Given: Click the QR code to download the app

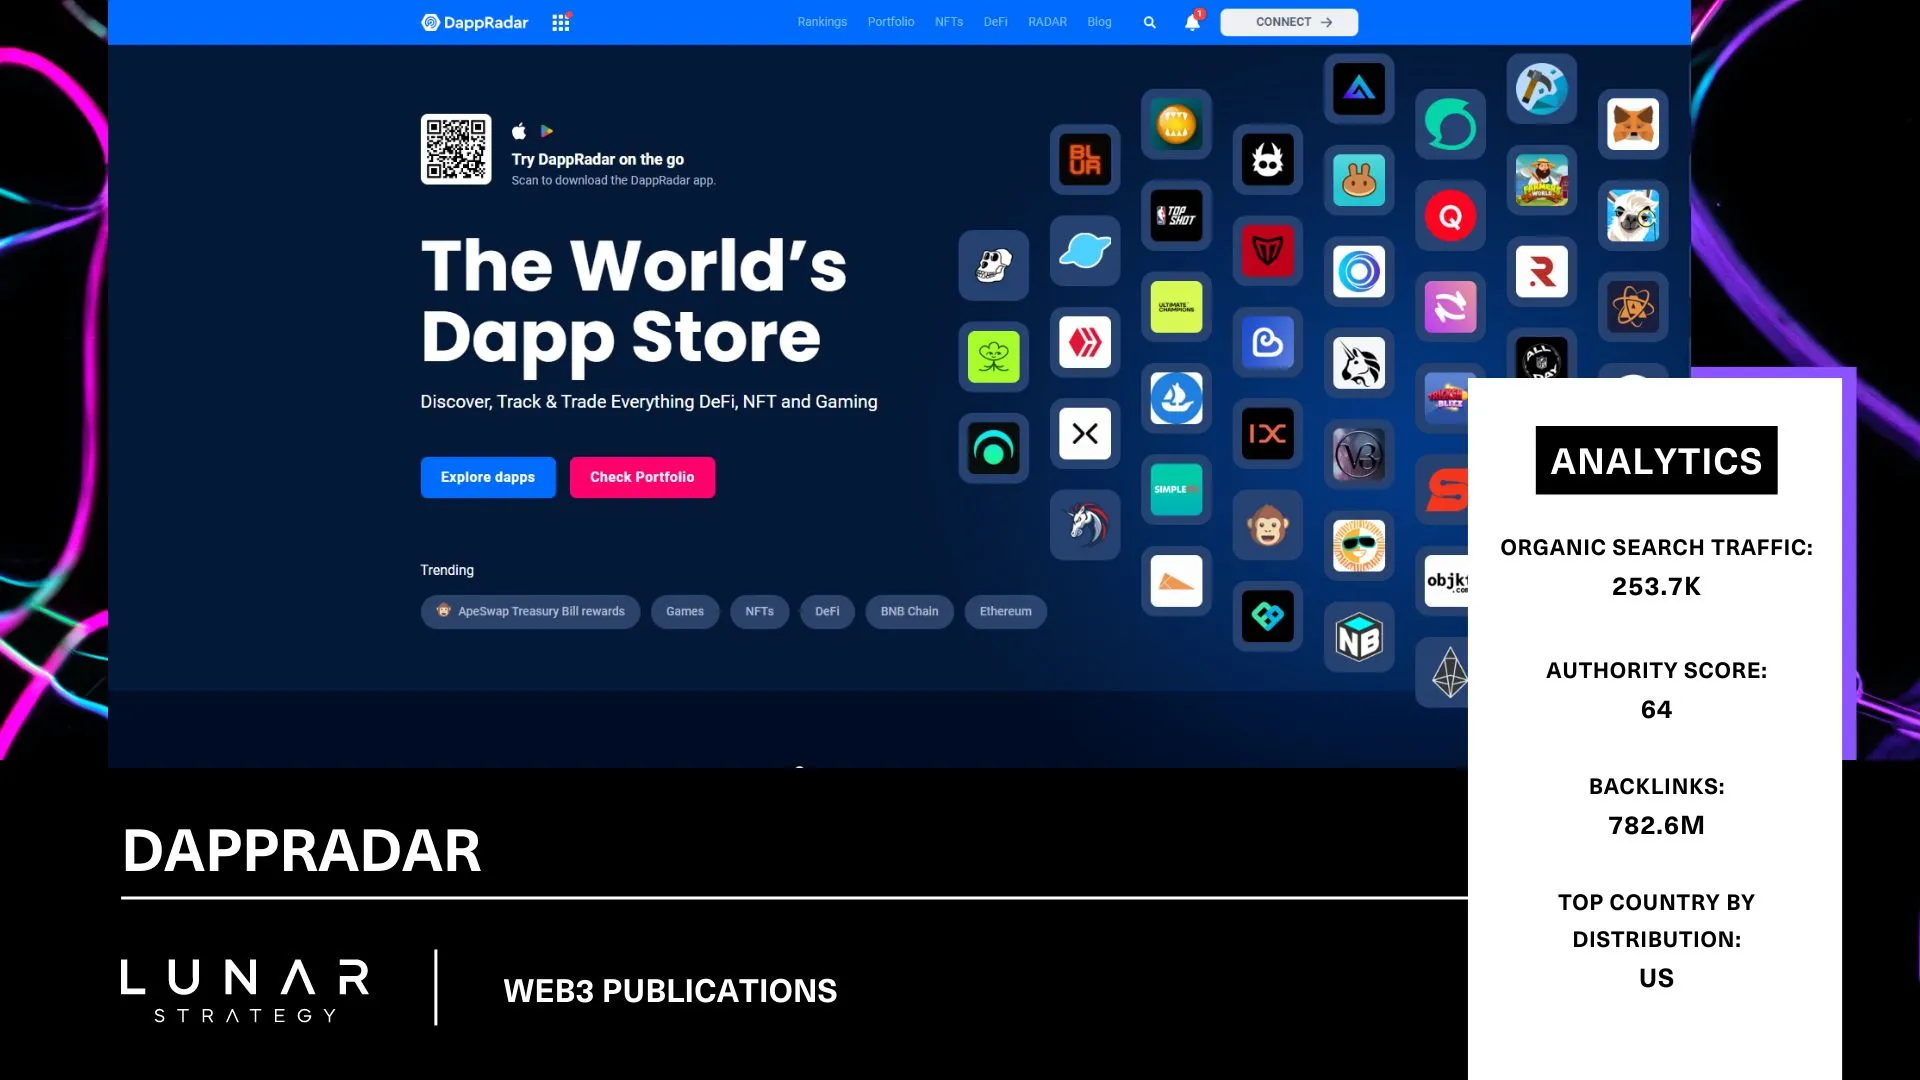Looking at the screenshot, I should pos(456,150).
